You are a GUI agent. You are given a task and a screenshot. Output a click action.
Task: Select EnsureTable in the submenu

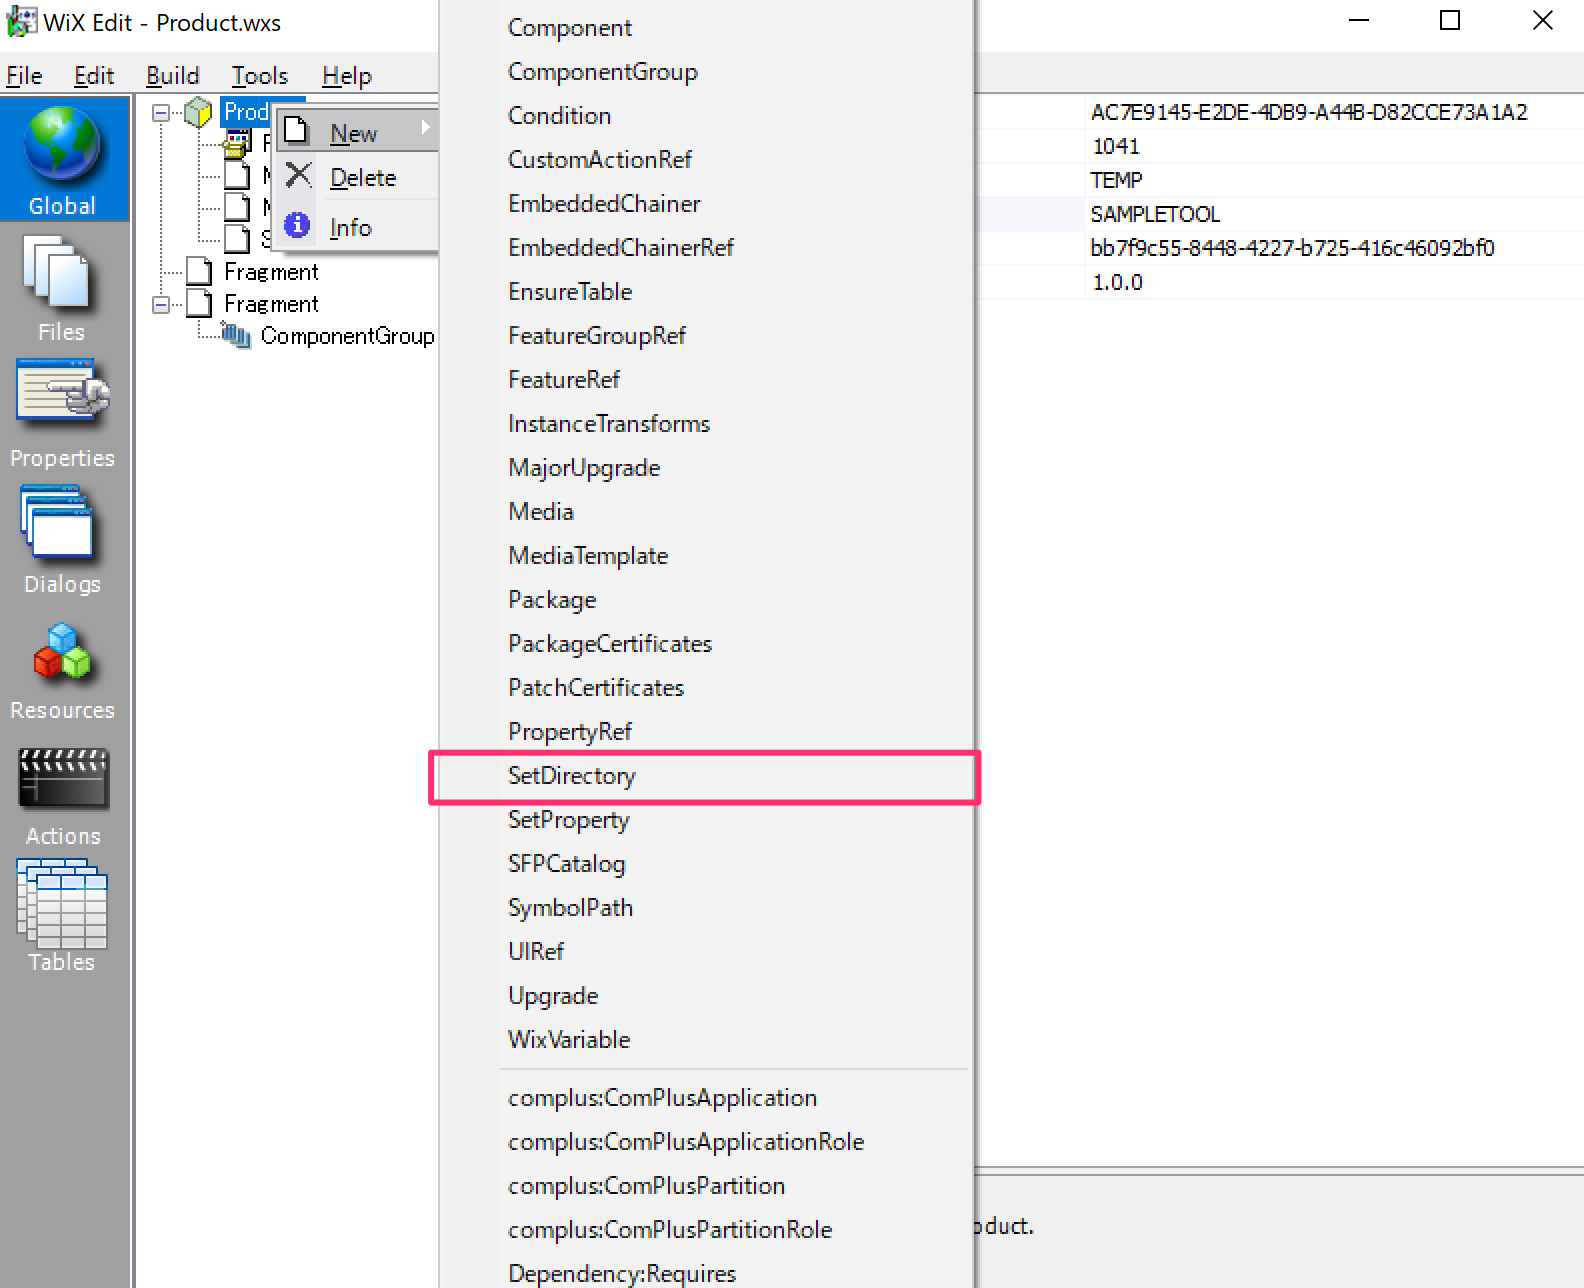704,292
